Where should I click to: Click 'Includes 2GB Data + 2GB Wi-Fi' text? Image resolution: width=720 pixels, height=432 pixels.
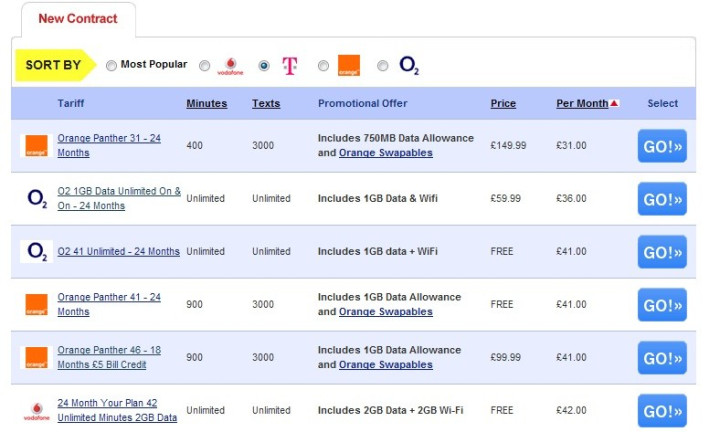pos(390,410)
